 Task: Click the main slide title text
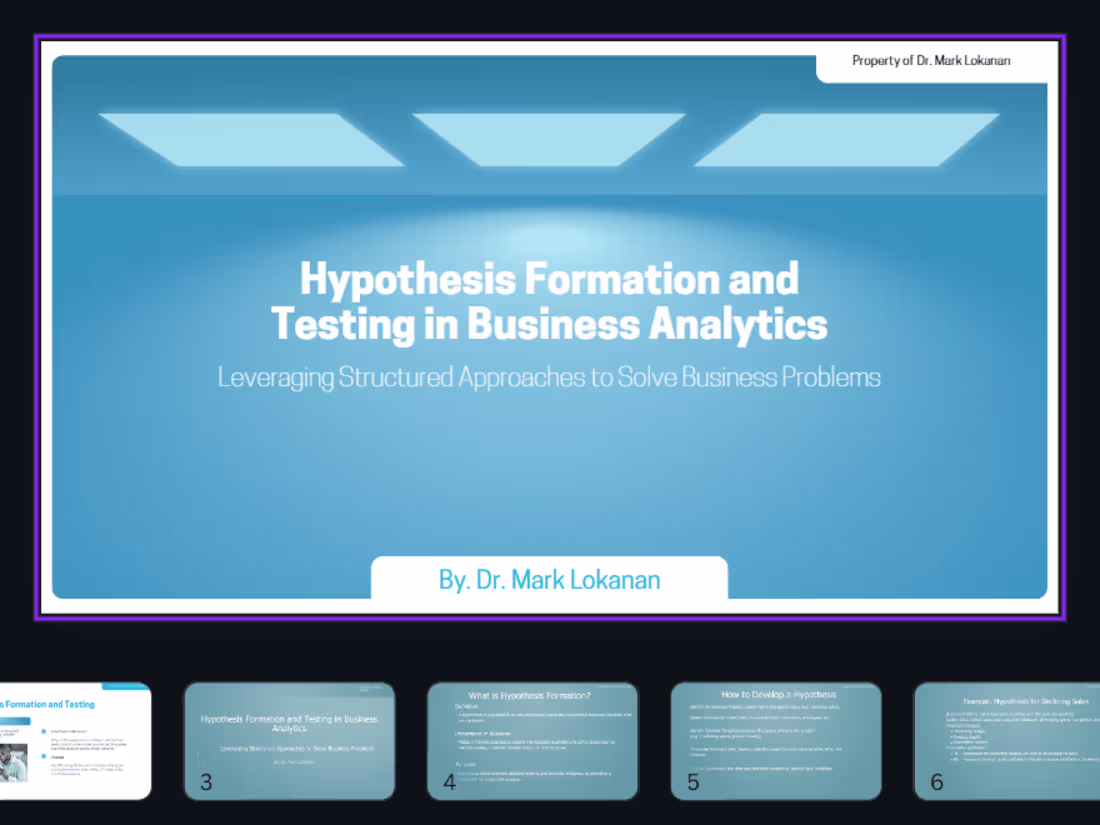pos(549,300)
